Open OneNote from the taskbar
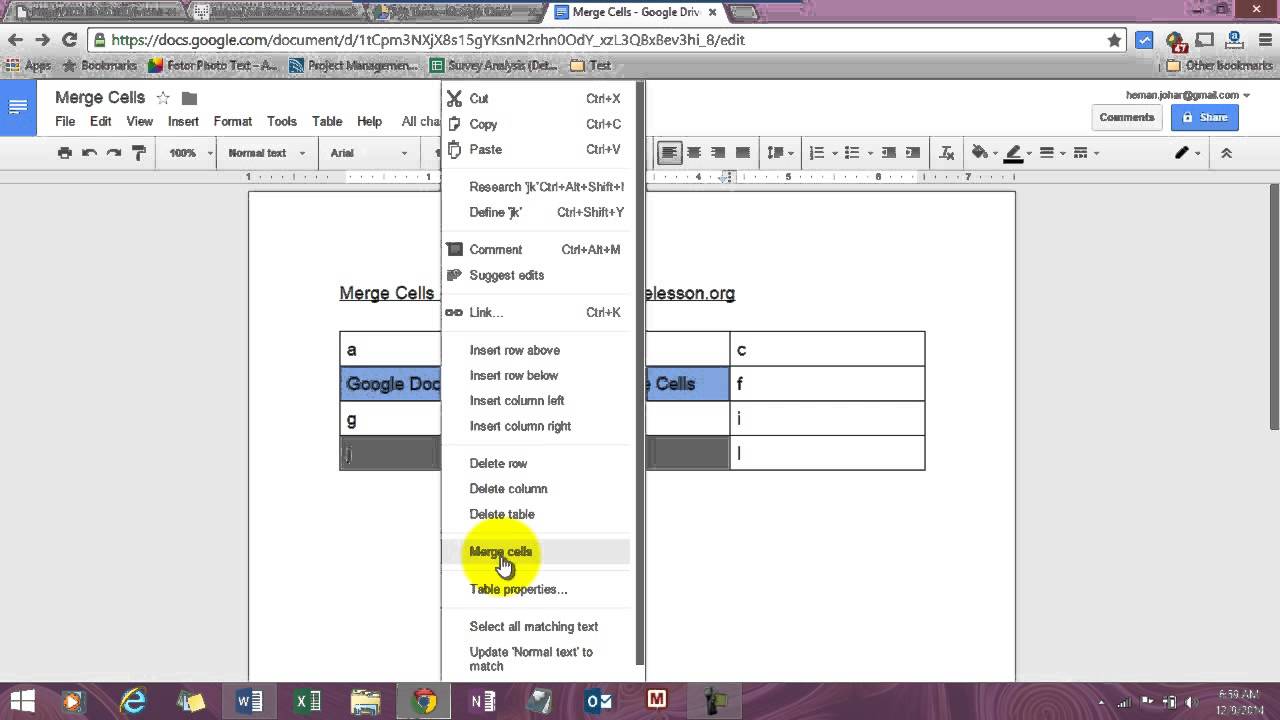The image size is (1280, 720). (x=482, y=701)
